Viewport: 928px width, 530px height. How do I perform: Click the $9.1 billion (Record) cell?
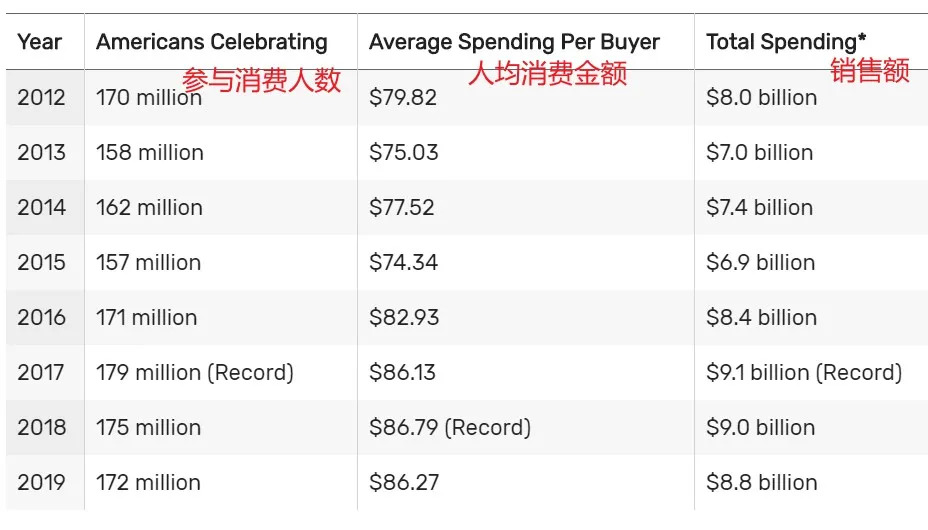(x=804, y=373)
